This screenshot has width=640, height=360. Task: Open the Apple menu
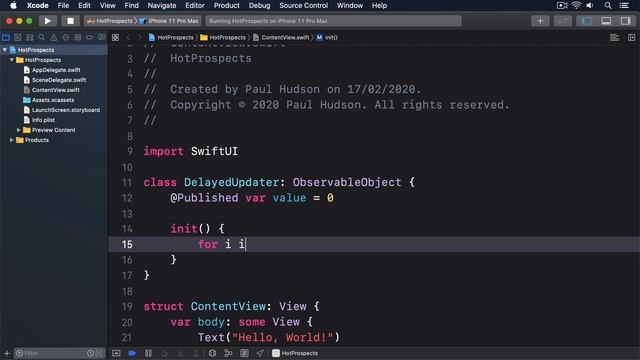pos(13,5)
